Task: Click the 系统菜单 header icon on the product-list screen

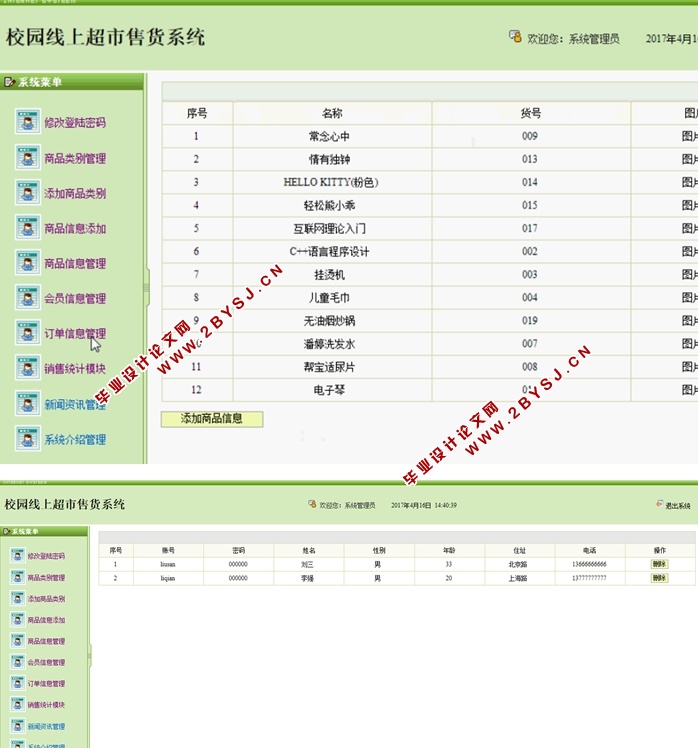Action: click(x=9, y=82)
